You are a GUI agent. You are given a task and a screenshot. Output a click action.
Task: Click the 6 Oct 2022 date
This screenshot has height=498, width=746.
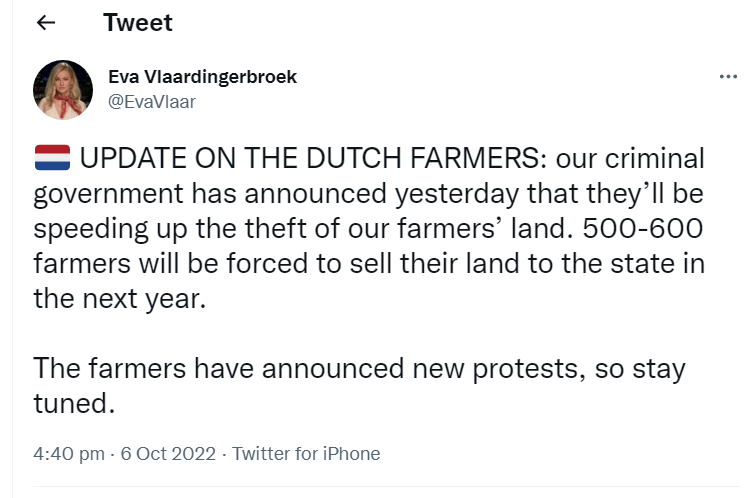[168, 453]
